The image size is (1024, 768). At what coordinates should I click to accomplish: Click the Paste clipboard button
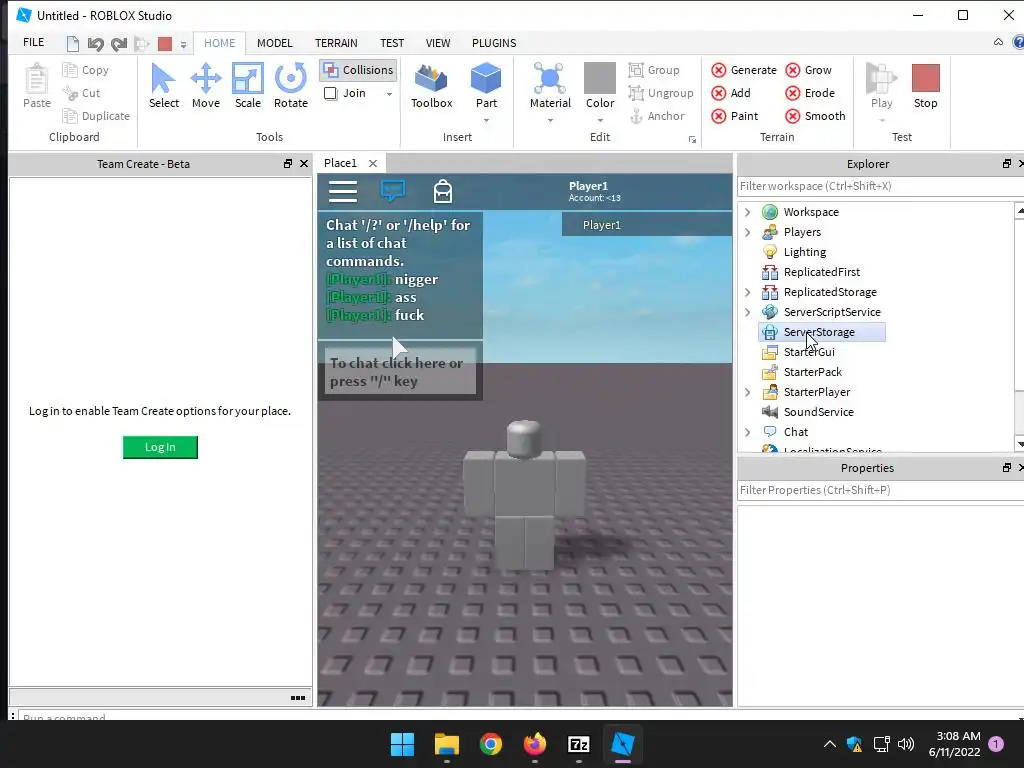pos(37,86)
